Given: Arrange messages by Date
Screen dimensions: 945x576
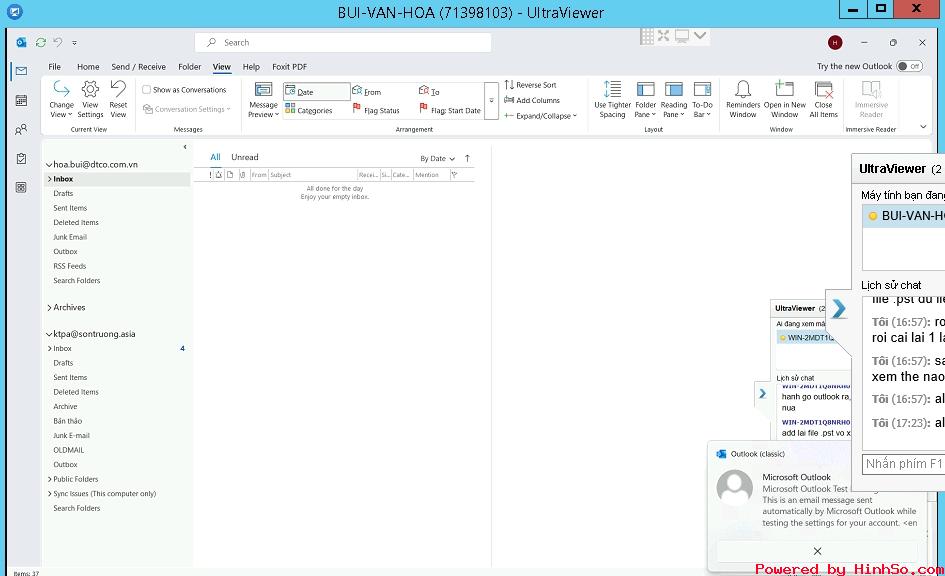Looking at the screenshot, I should [x=316, y=92].
